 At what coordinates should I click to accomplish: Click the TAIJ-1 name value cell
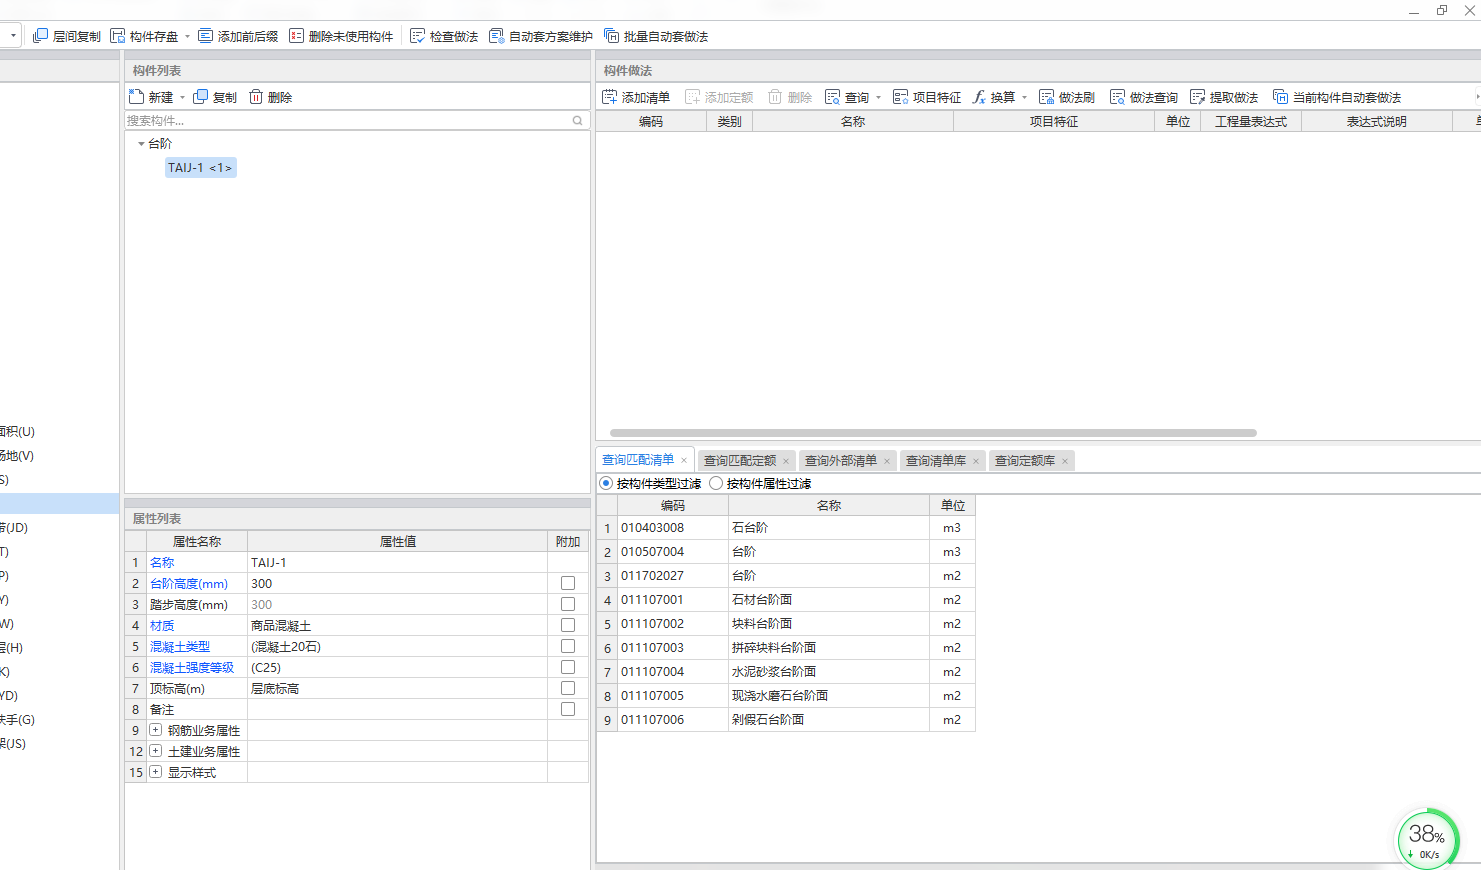(397, 563)
